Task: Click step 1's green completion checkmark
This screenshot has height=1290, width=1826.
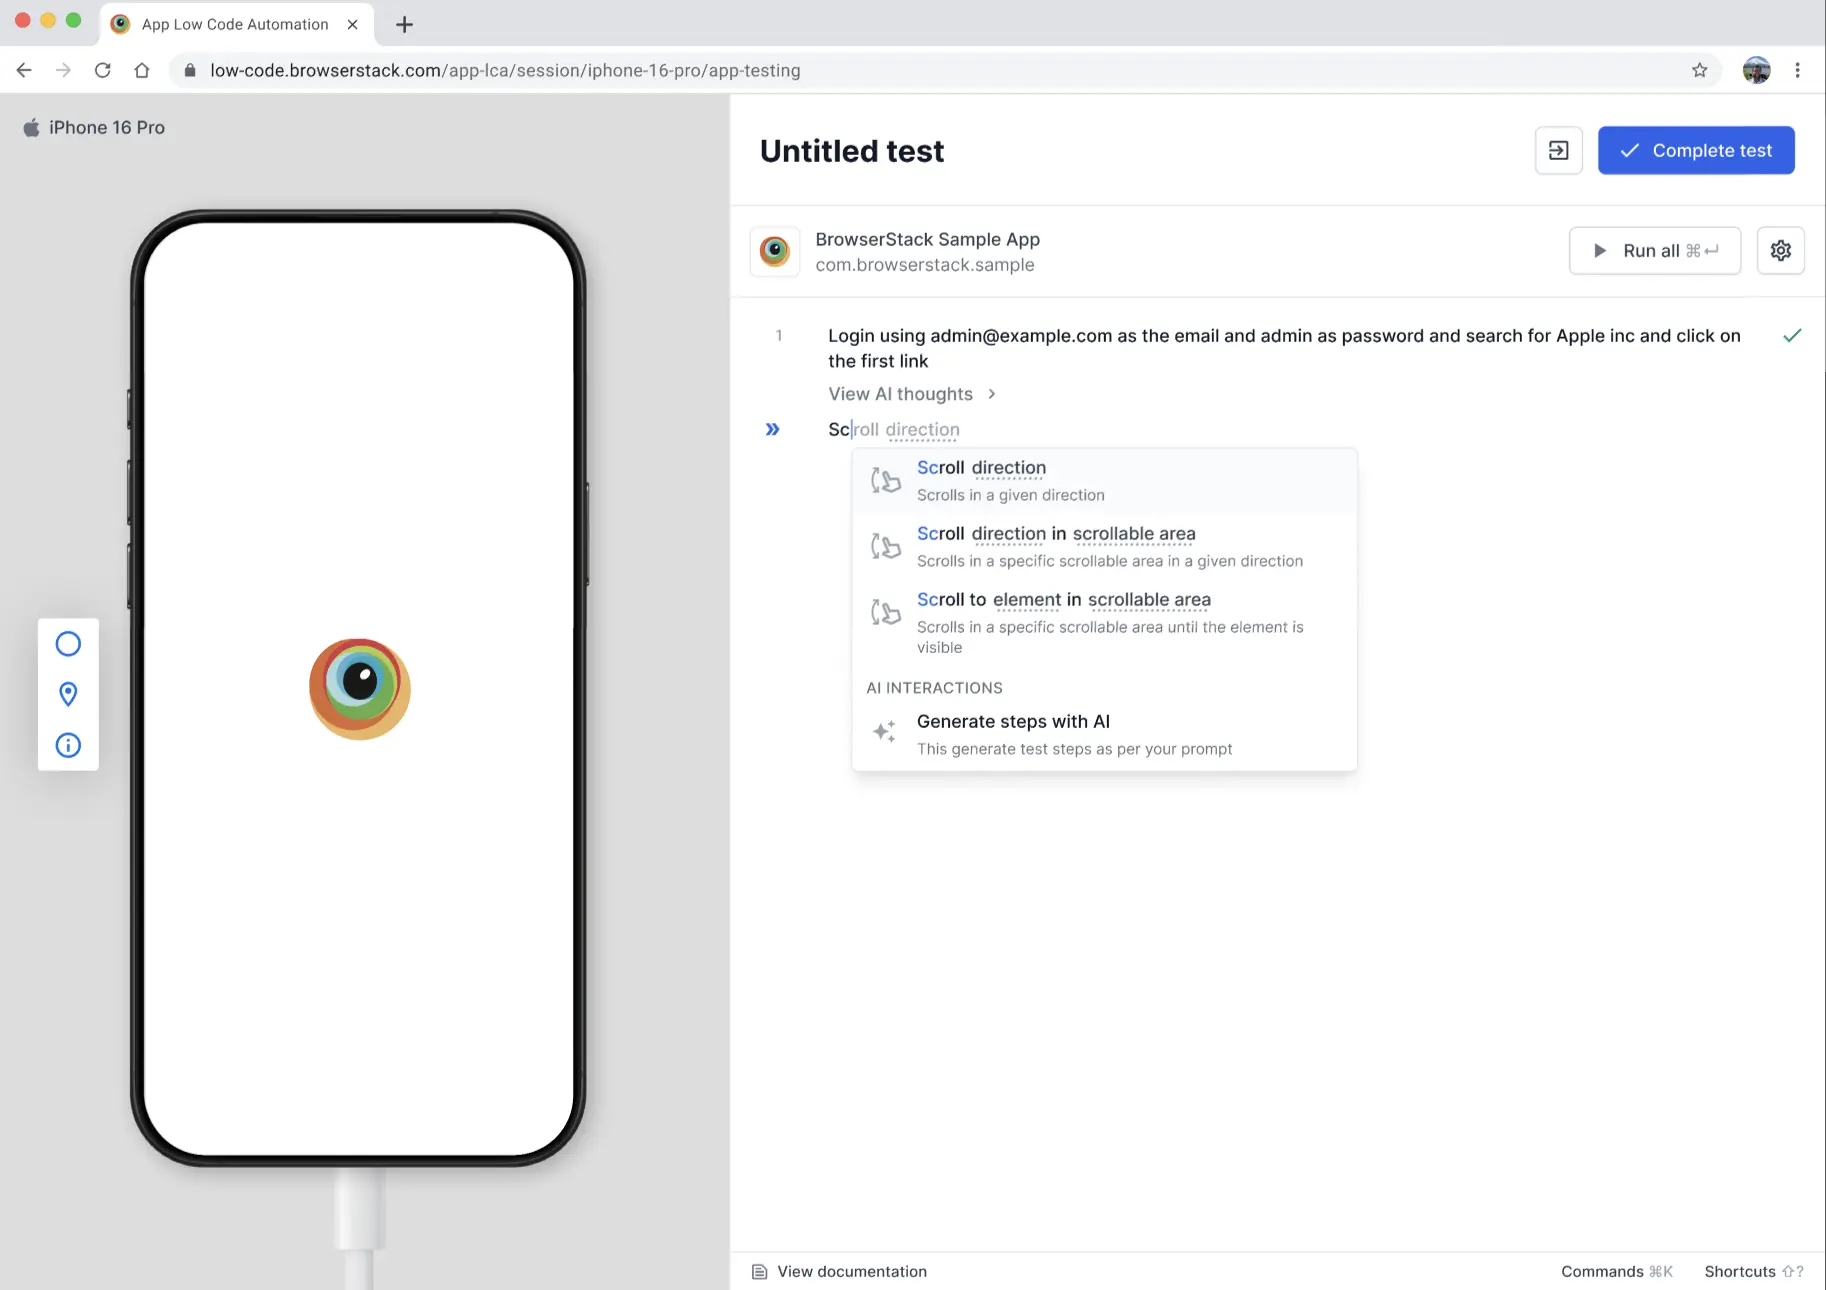Action: coord(1793,336)
